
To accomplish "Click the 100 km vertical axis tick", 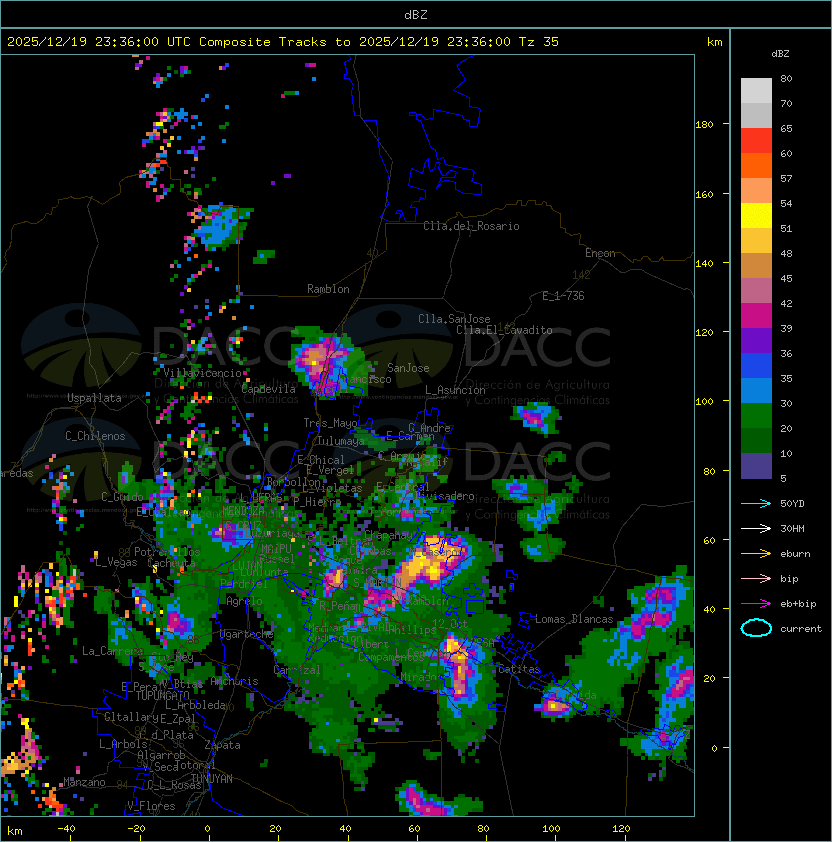I will [704, 402].
